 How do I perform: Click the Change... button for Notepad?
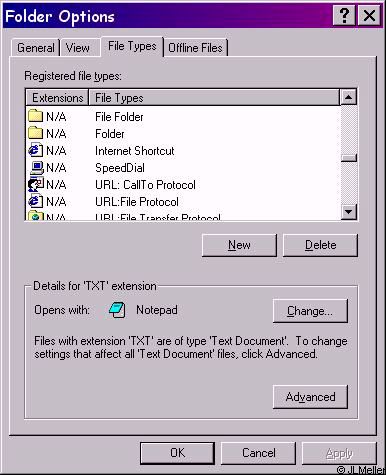pos(310,311)
